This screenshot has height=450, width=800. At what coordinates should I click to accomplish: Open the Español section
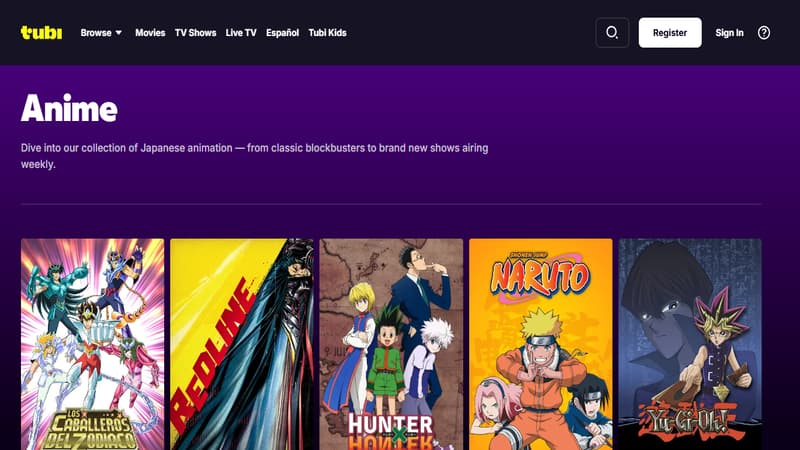click(282, 33)
